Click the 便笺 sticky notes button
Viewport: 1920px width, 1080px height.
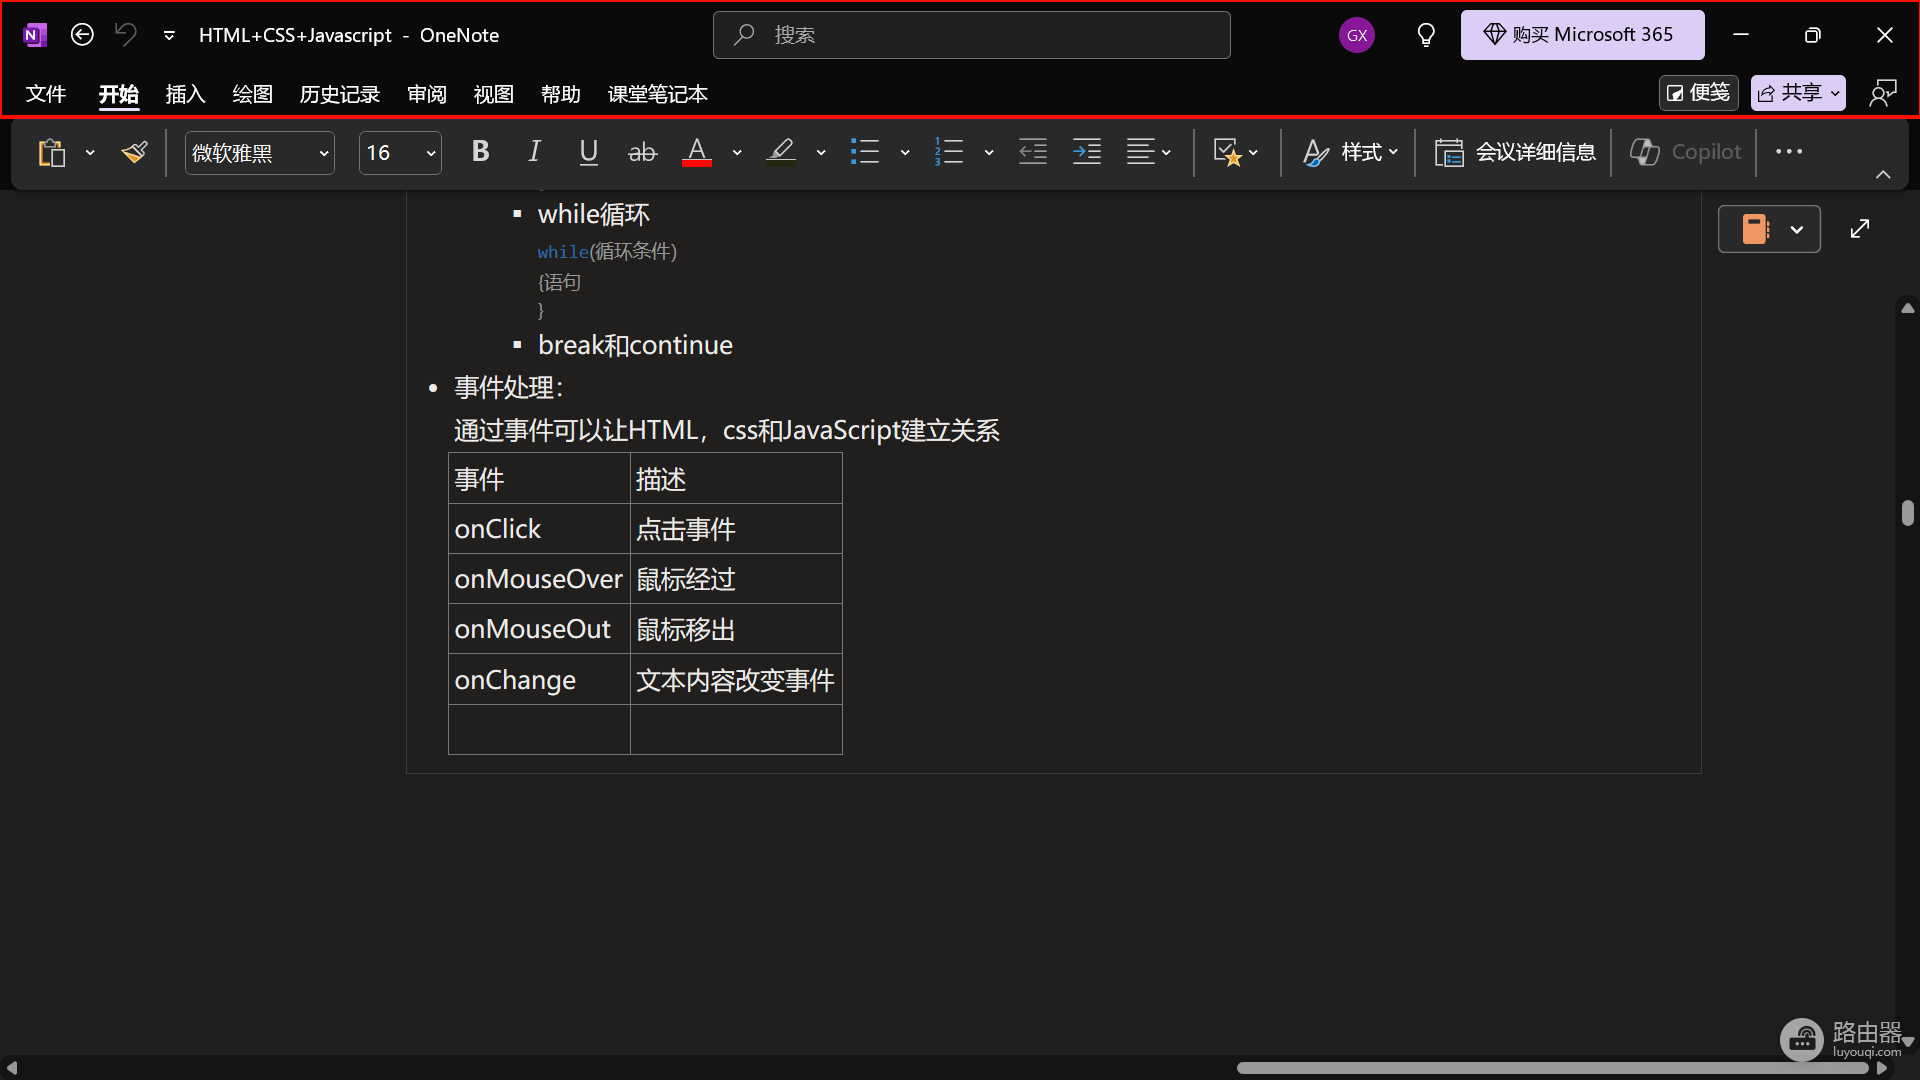pyautogui.click(x=1698, y=93)
